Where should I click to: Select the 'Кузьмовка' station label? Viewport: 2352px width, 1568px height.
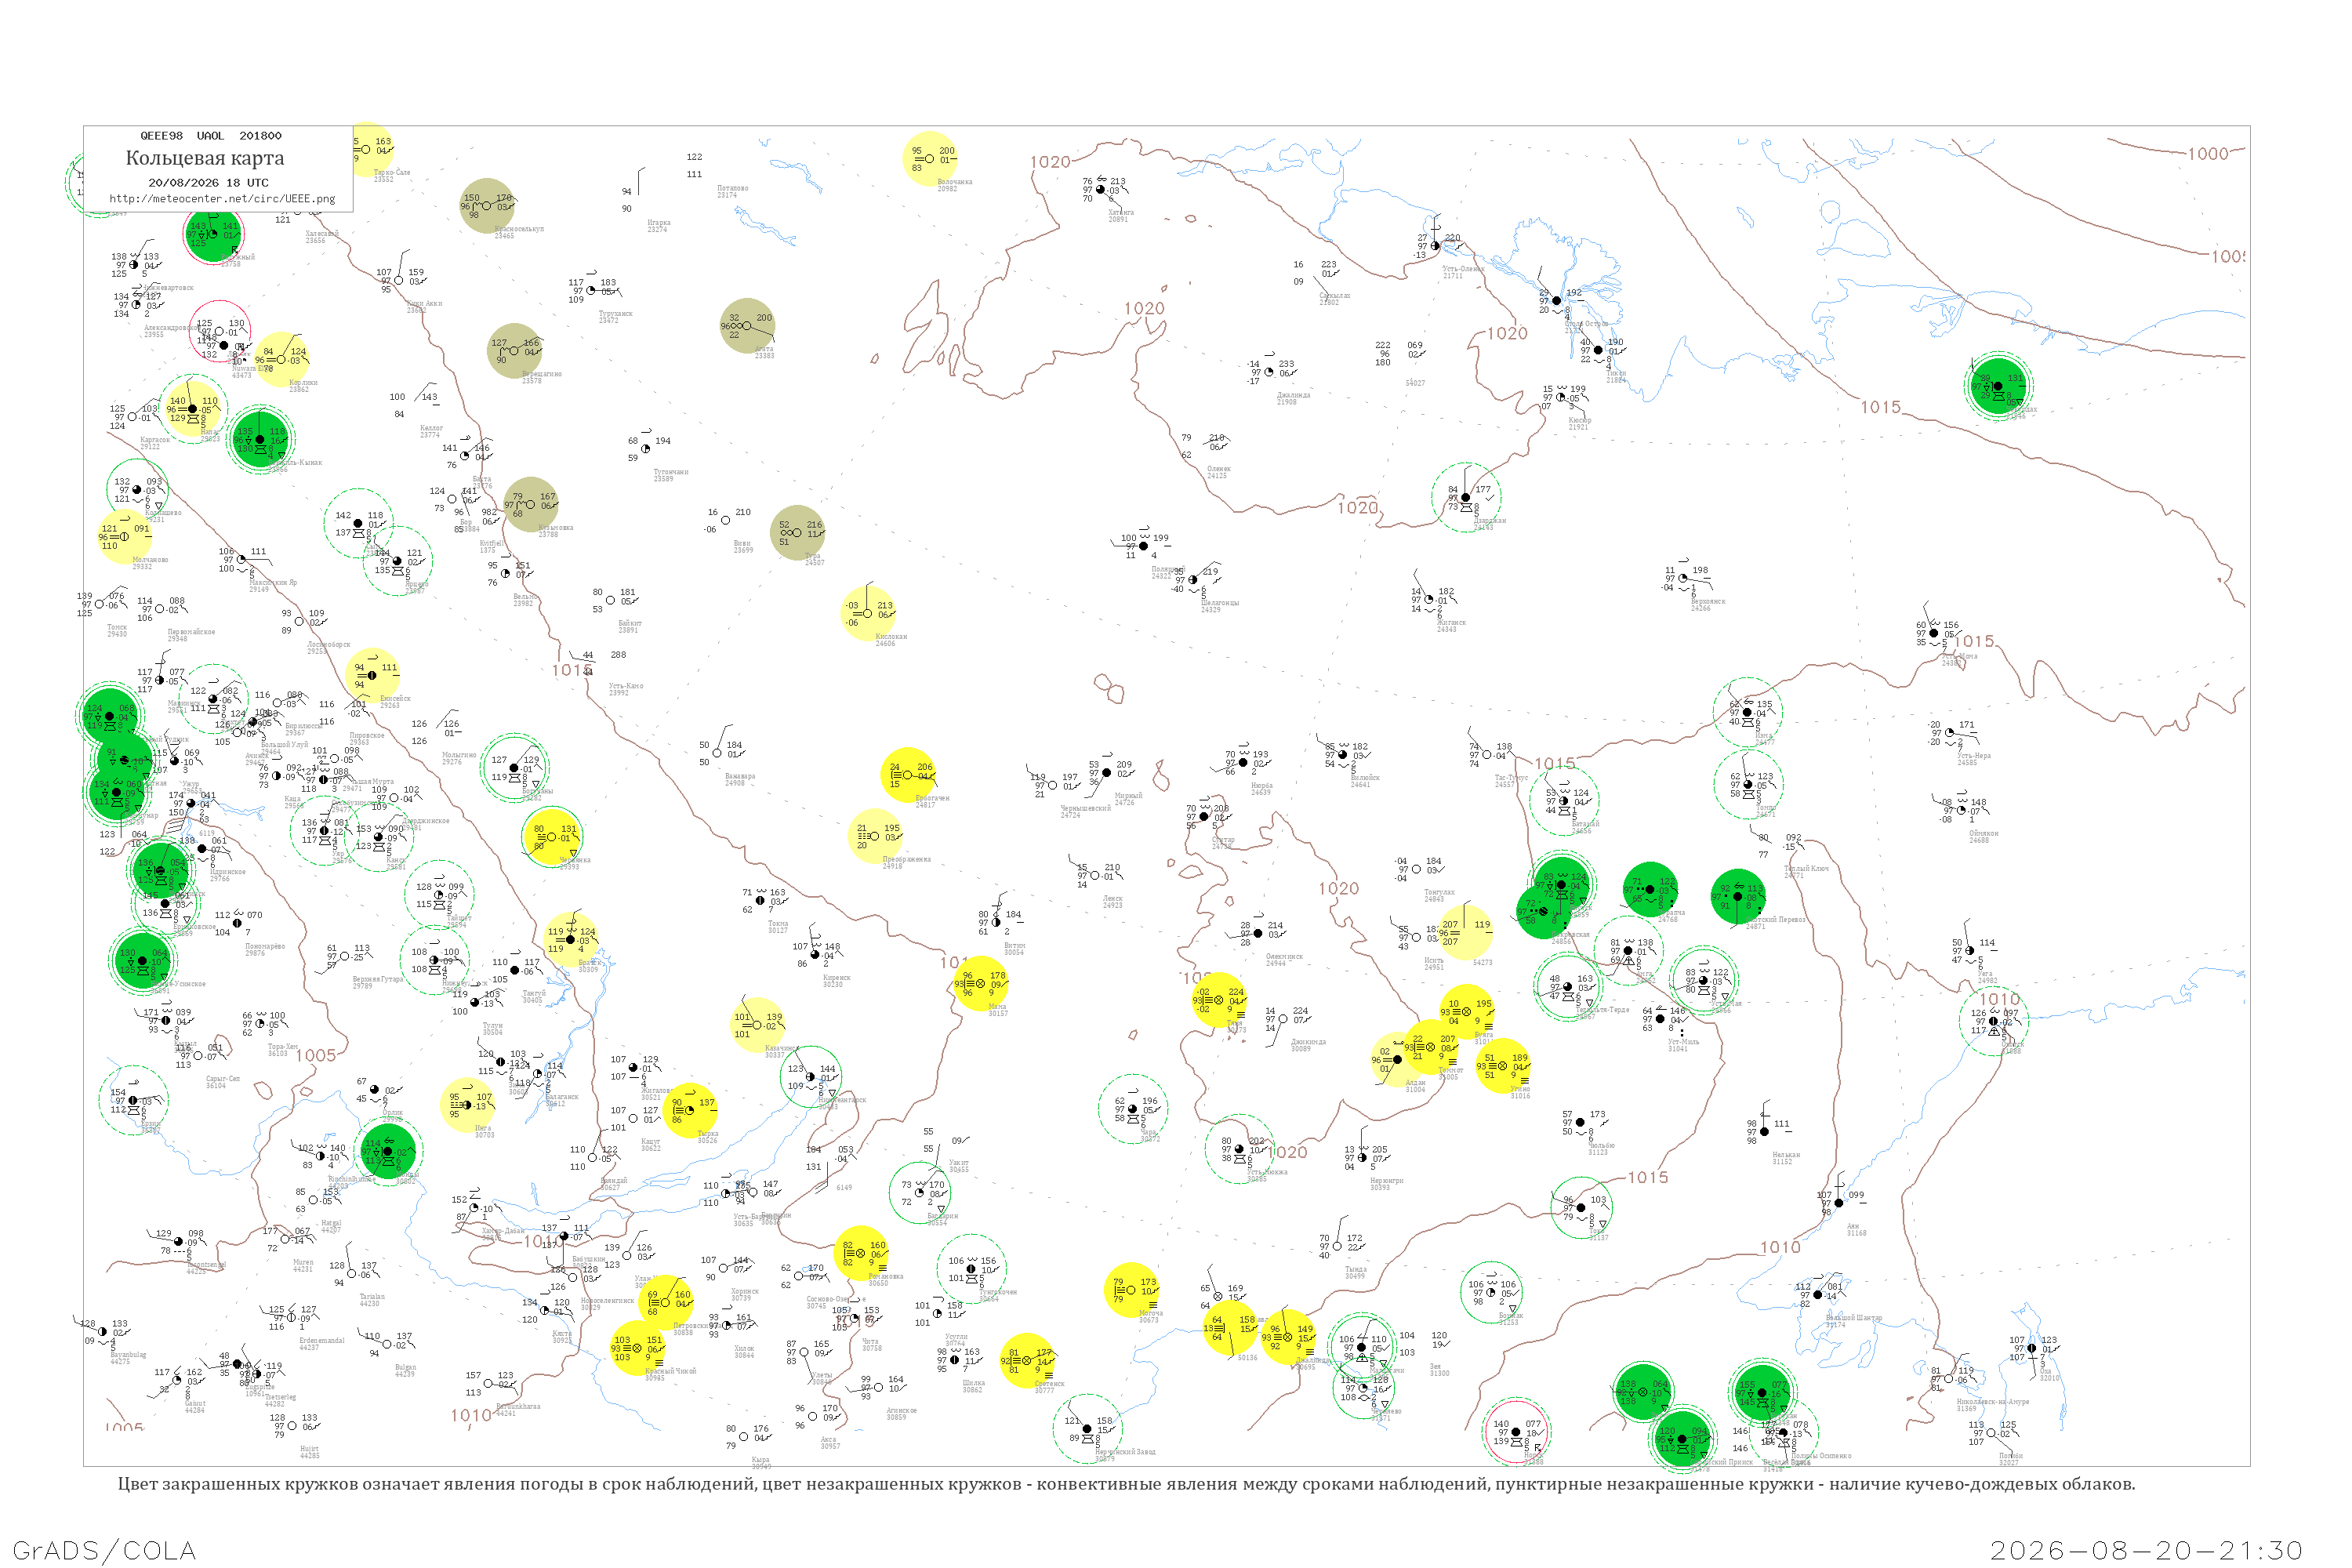tap(555, 528)
